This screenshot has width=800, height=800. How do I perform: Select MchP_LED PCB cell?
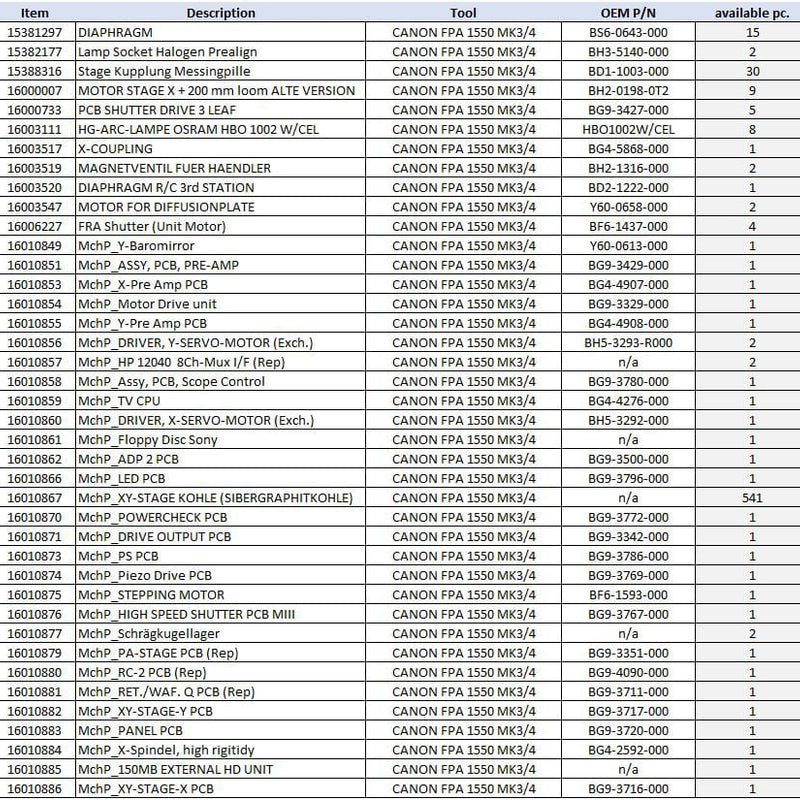220,478
